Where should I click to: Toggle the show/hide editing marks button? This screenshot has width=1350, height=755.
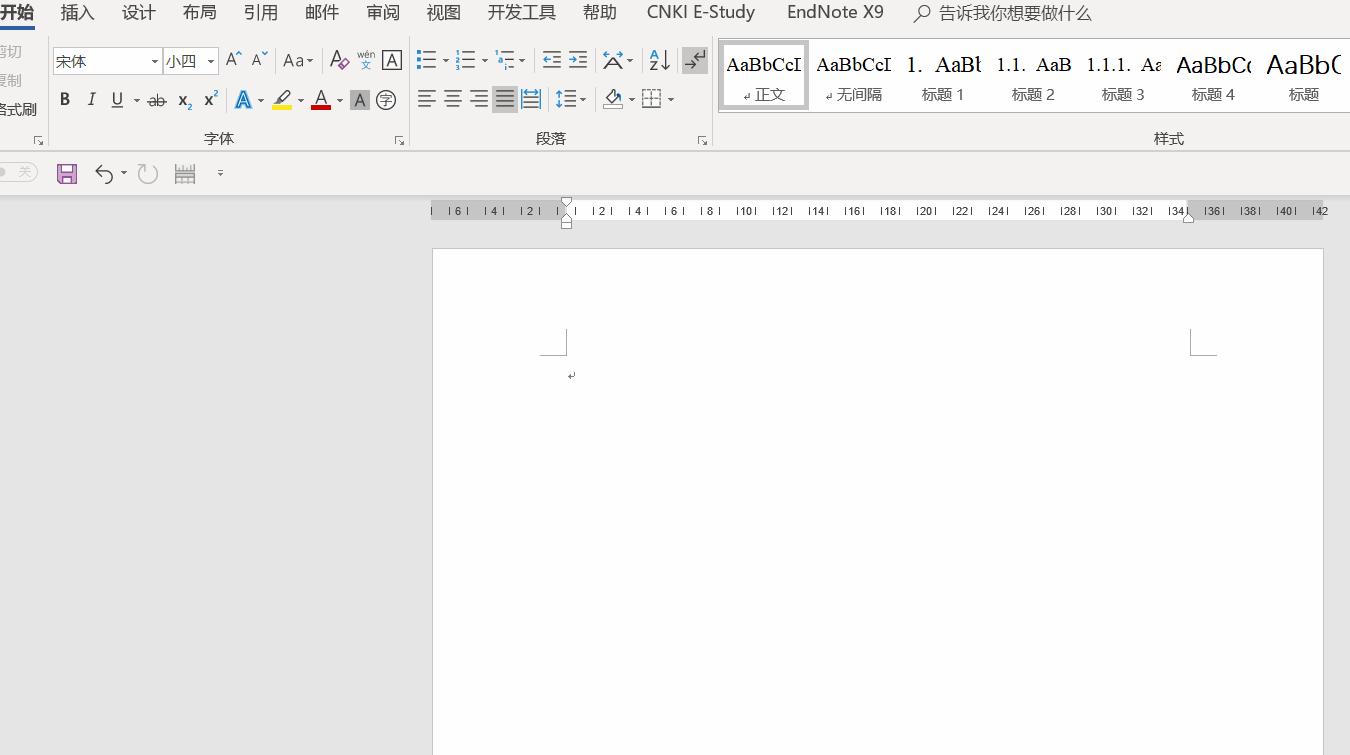[x=695, y=60]
